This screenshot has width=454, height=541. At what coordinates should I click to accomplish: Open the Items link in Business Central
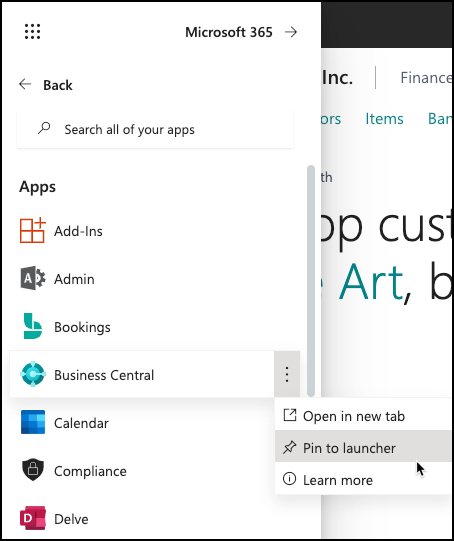pyautogui.click(x=384, y=119)
